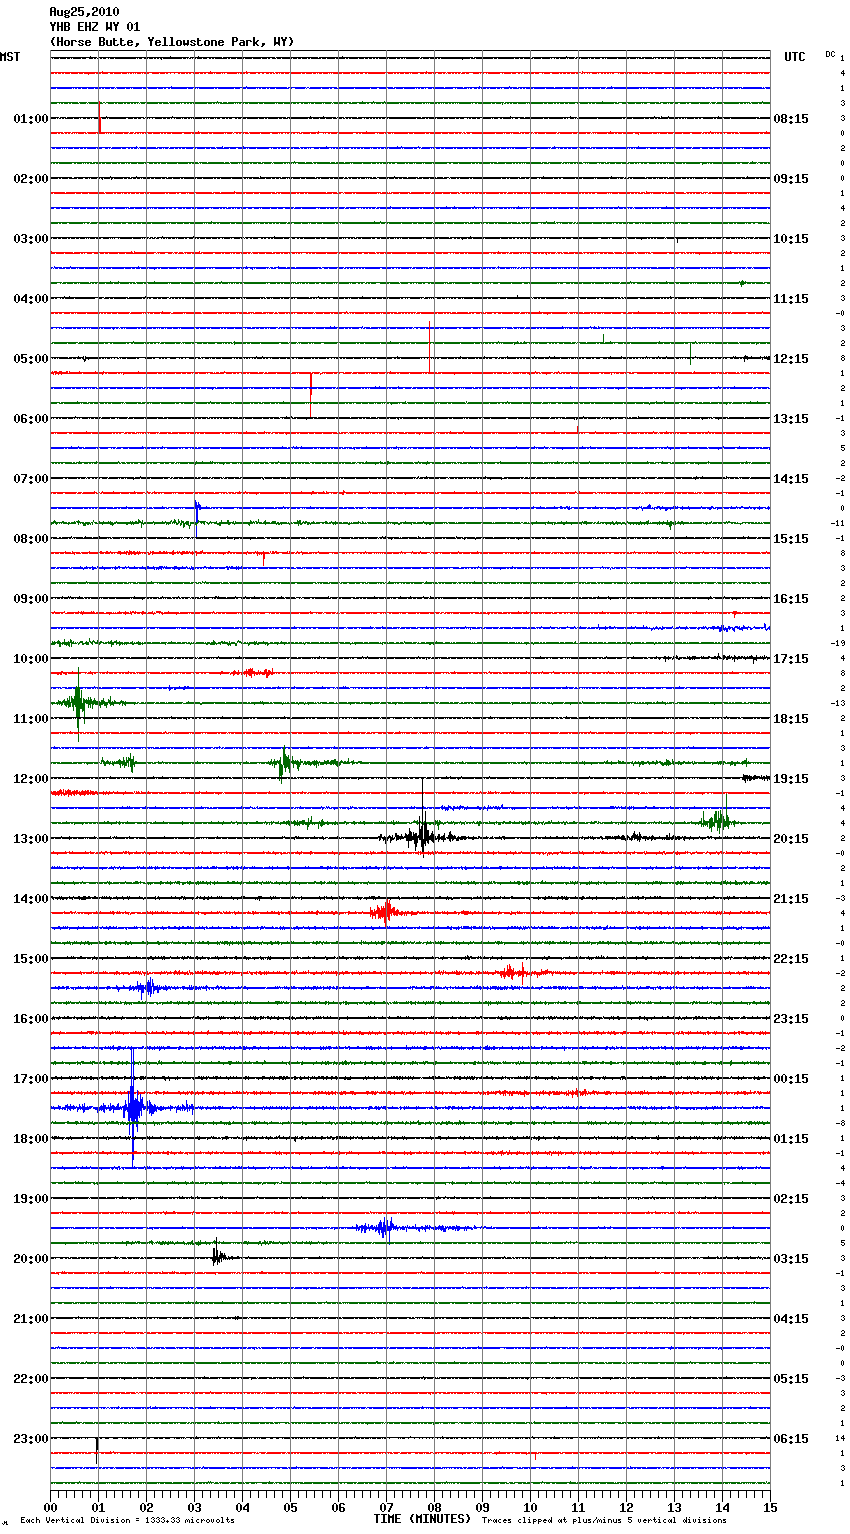The height and width of the screenshot is (1534, 850).
Task: Click the MST timezone header
Action: point(10,57)
